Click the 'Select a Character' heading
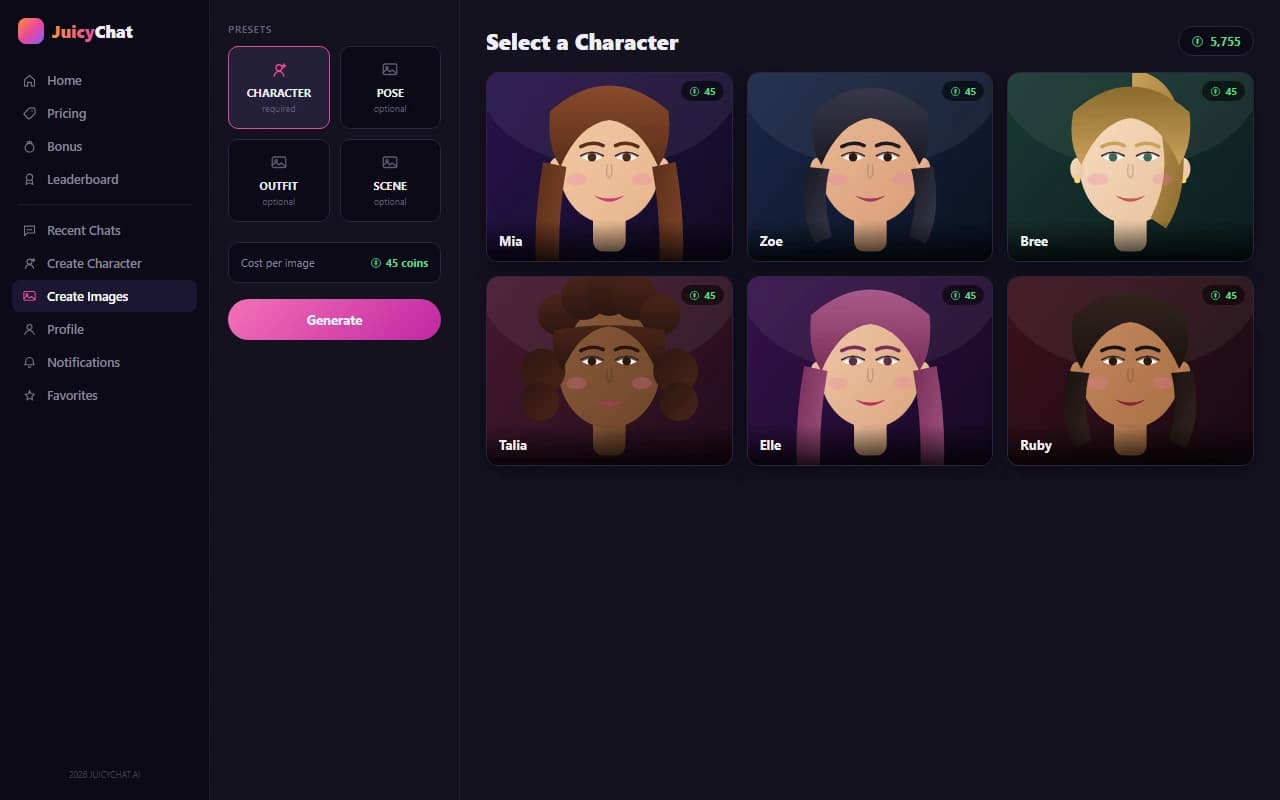The width and height of the screenshot is (1280, 800). (582, 42)
